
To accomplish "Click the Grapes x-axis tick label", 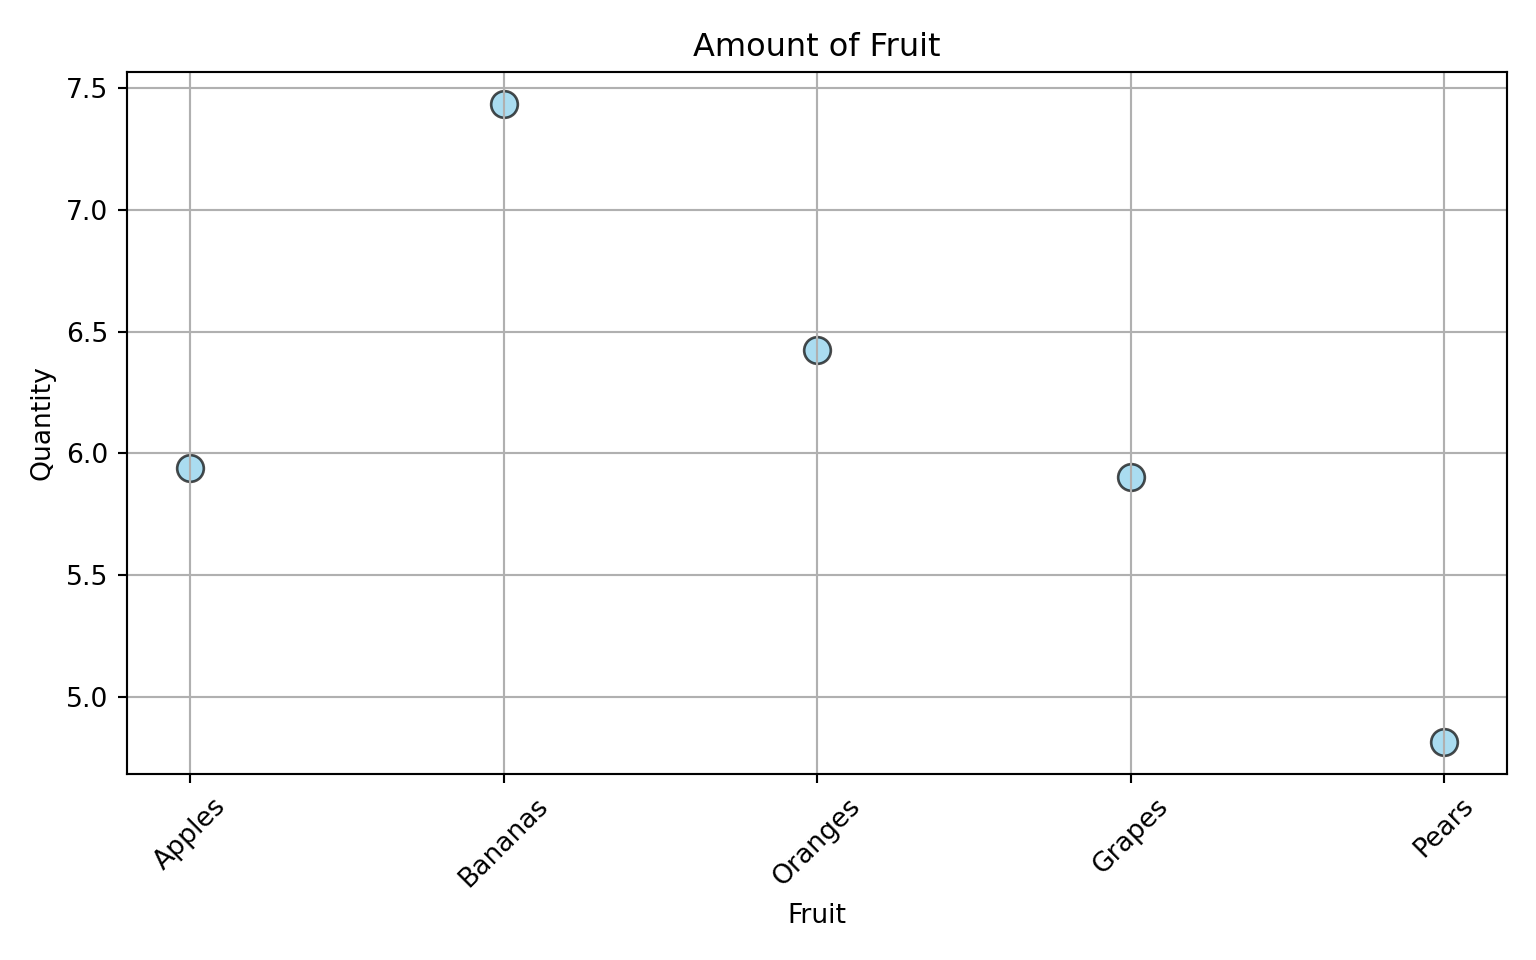I will point(1130,835).
